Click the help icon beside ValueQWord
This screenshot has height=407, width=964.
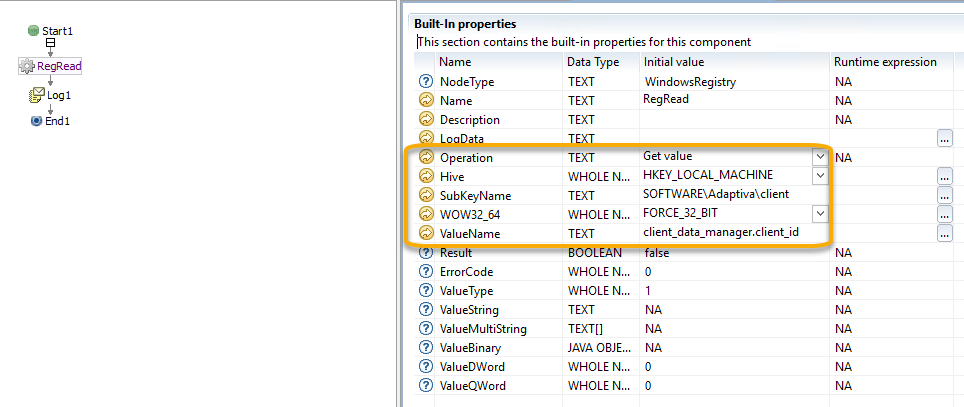point(425,386)
